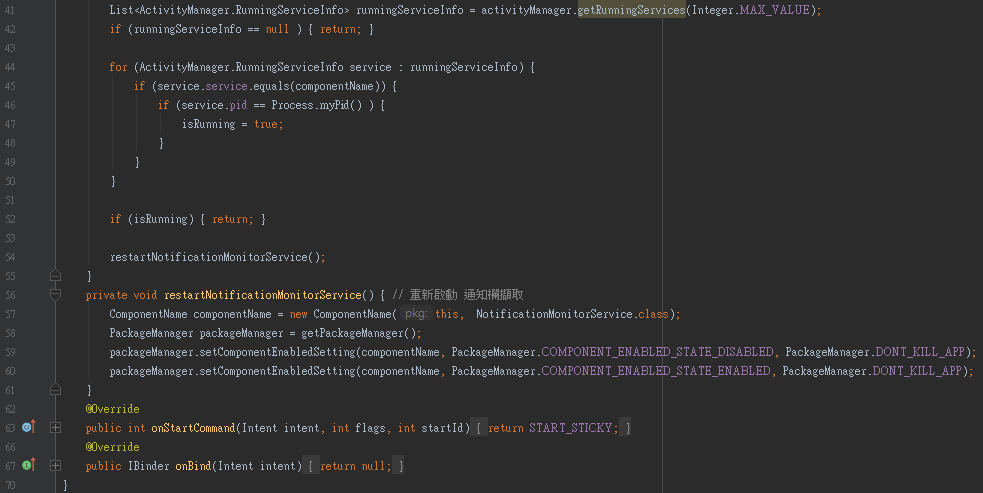Screen dimensions: 983x493
Task: Click the restartNotificationMonitorService method declaration name
Action: [263, 295]
